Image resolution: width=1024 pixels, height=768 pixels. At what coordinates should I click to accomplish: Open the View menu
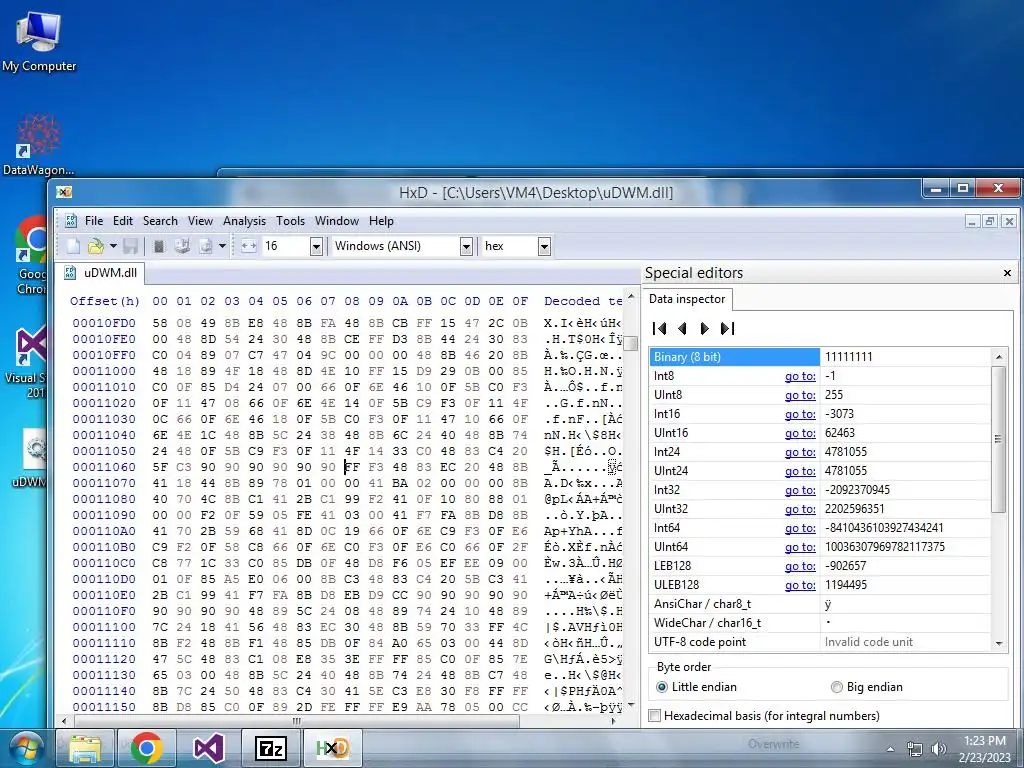(x=200, y=221)
